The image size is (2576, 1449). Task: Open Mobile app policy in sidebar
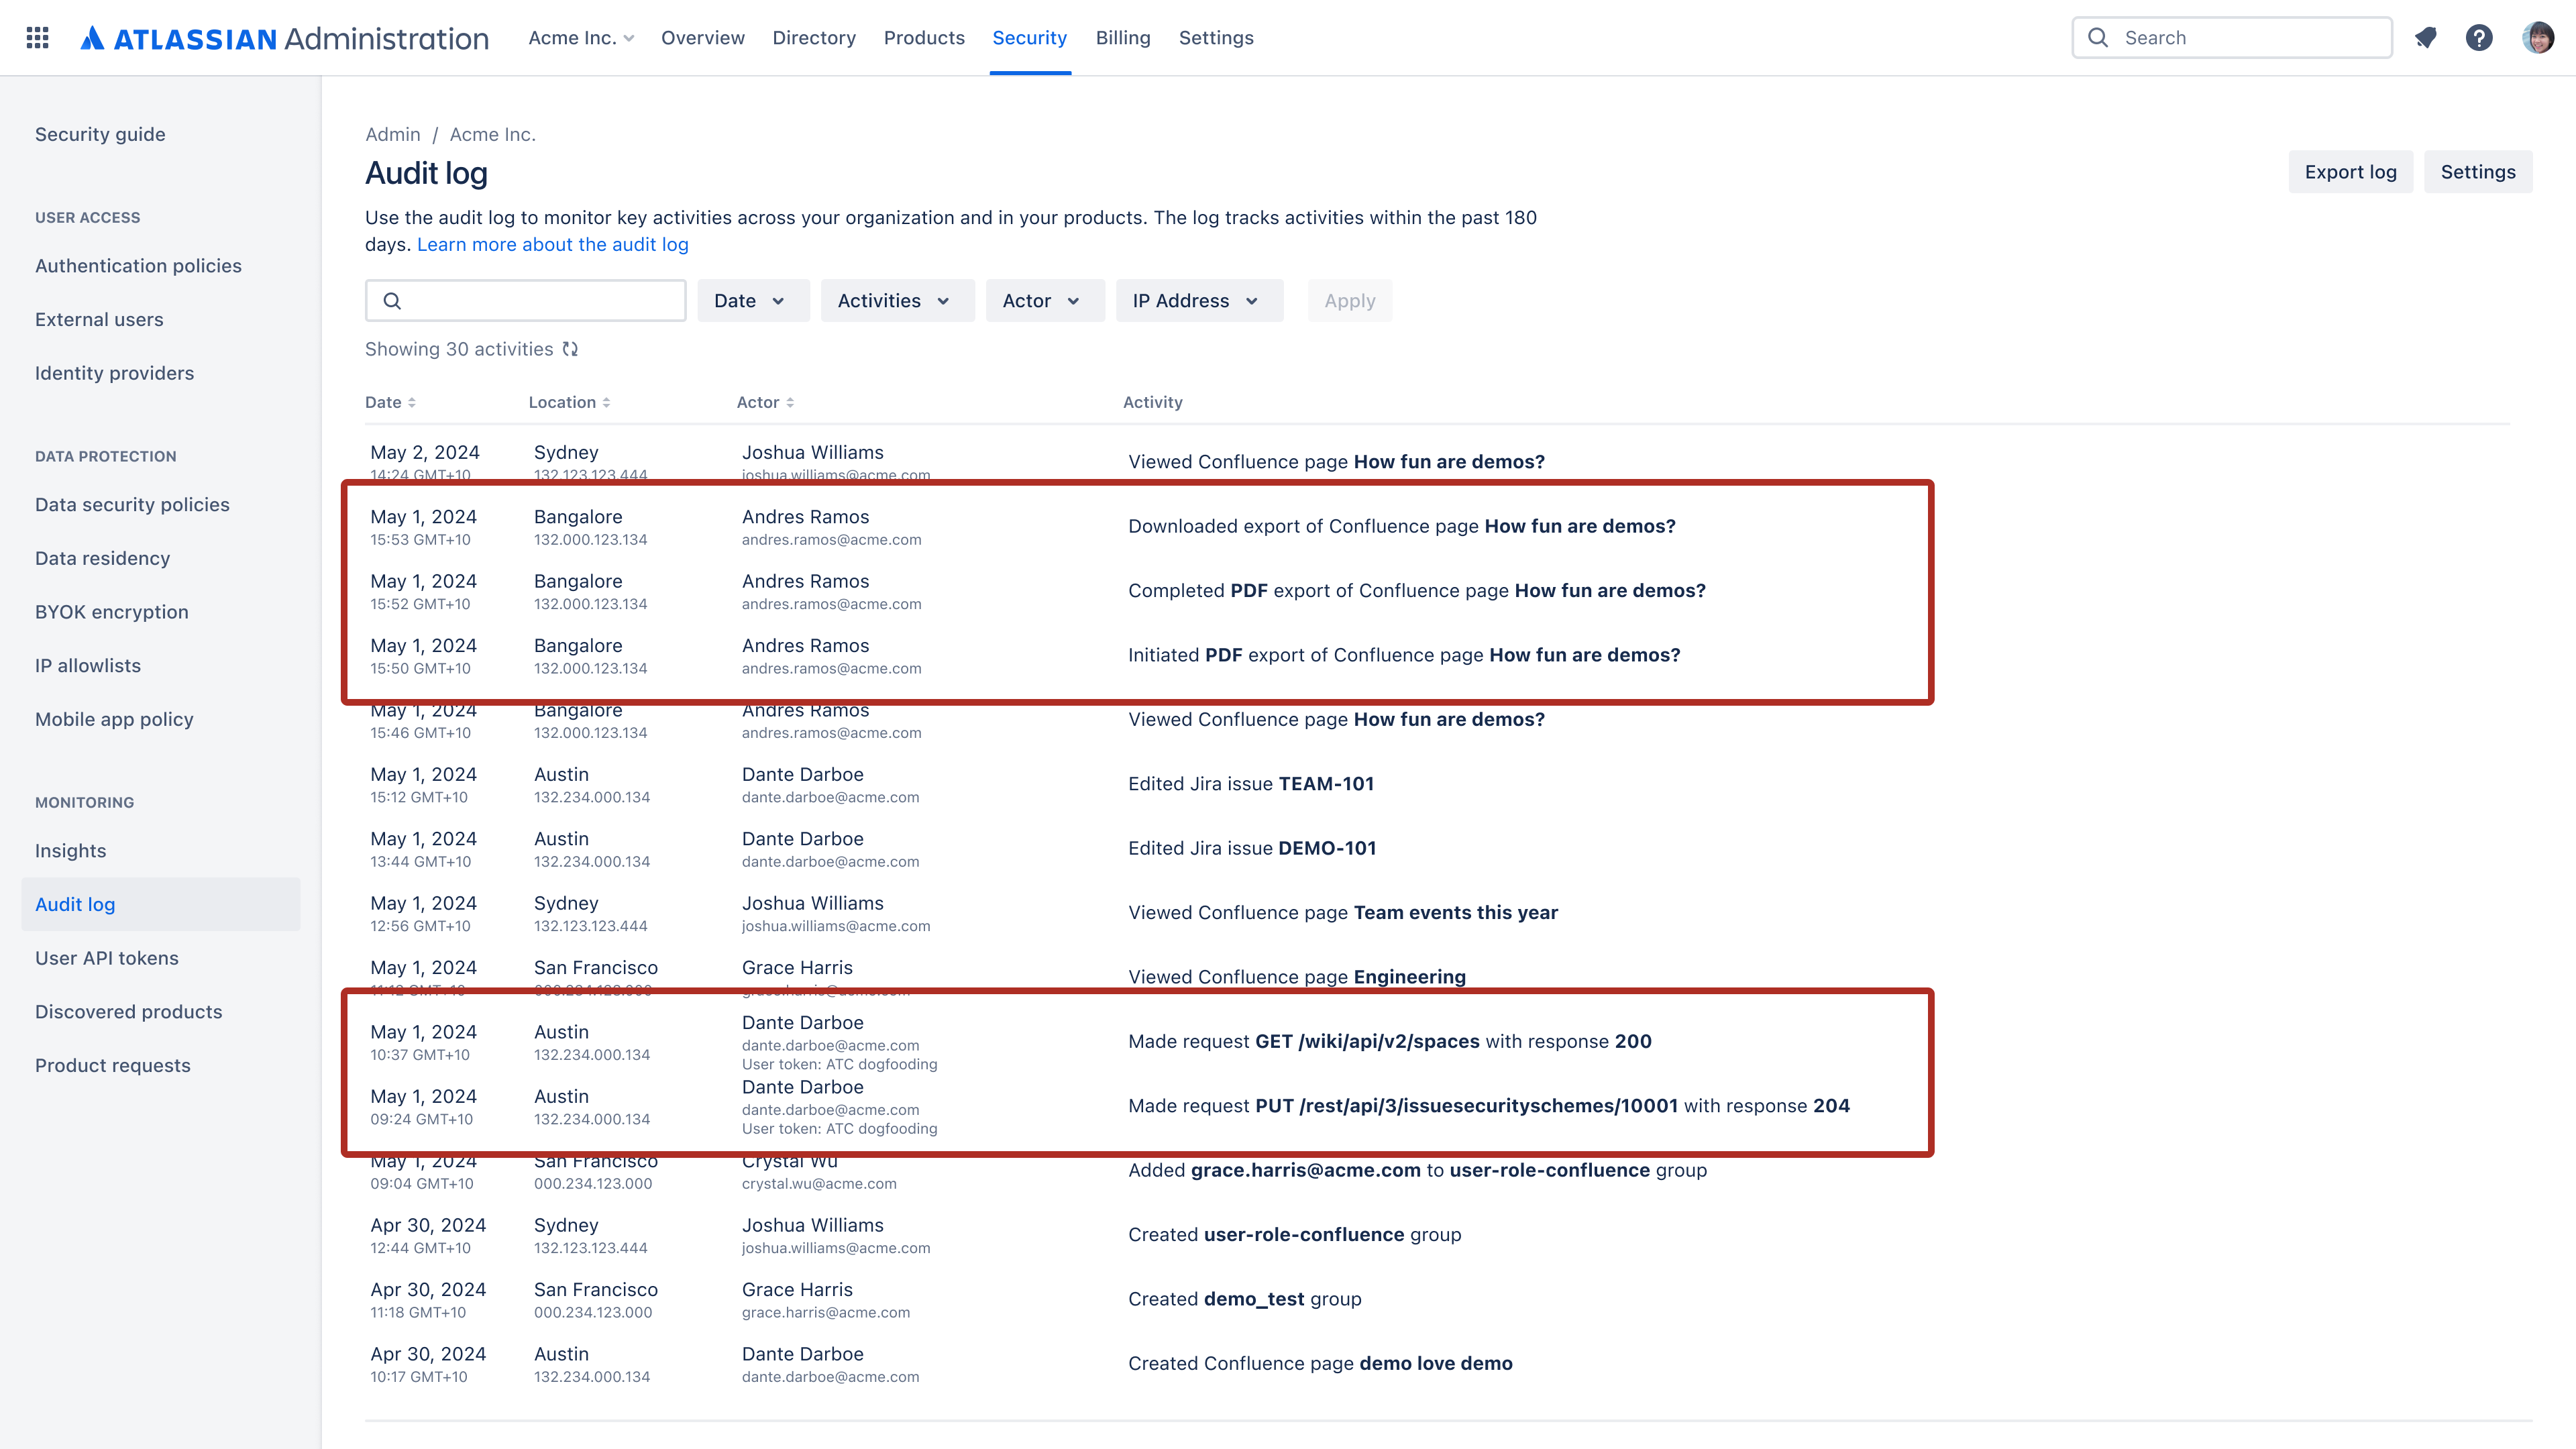click(114, 720)
